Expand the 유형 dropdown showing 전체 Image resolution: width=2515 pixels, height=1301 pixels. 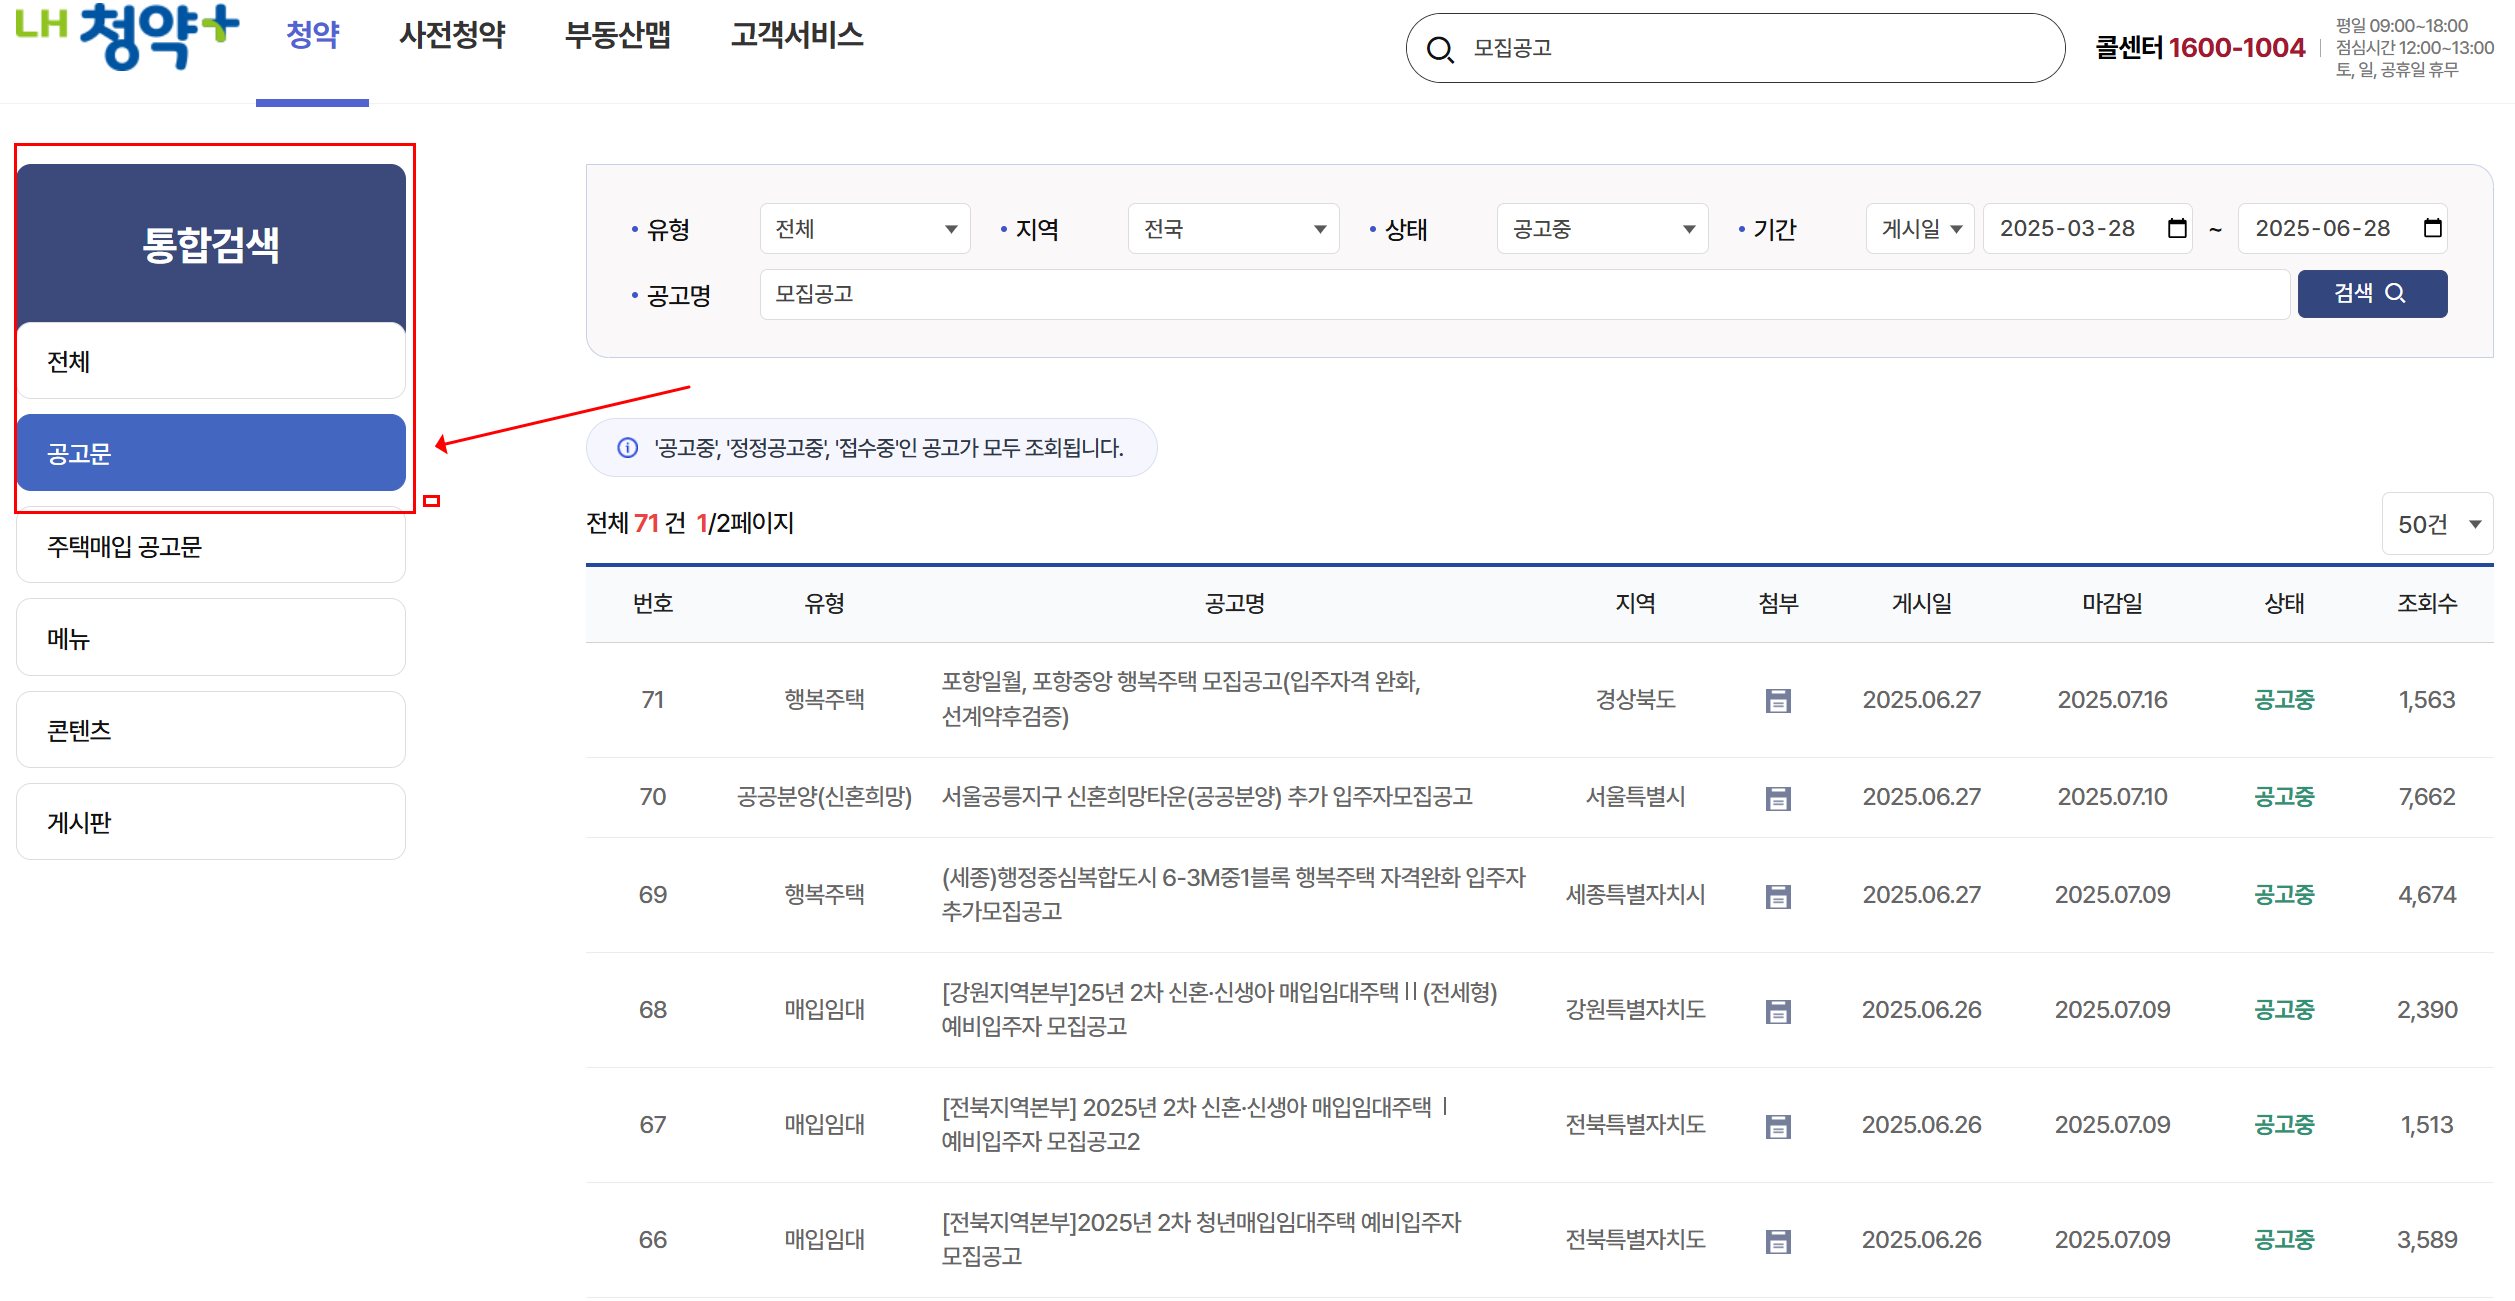[x=864, y=229]
